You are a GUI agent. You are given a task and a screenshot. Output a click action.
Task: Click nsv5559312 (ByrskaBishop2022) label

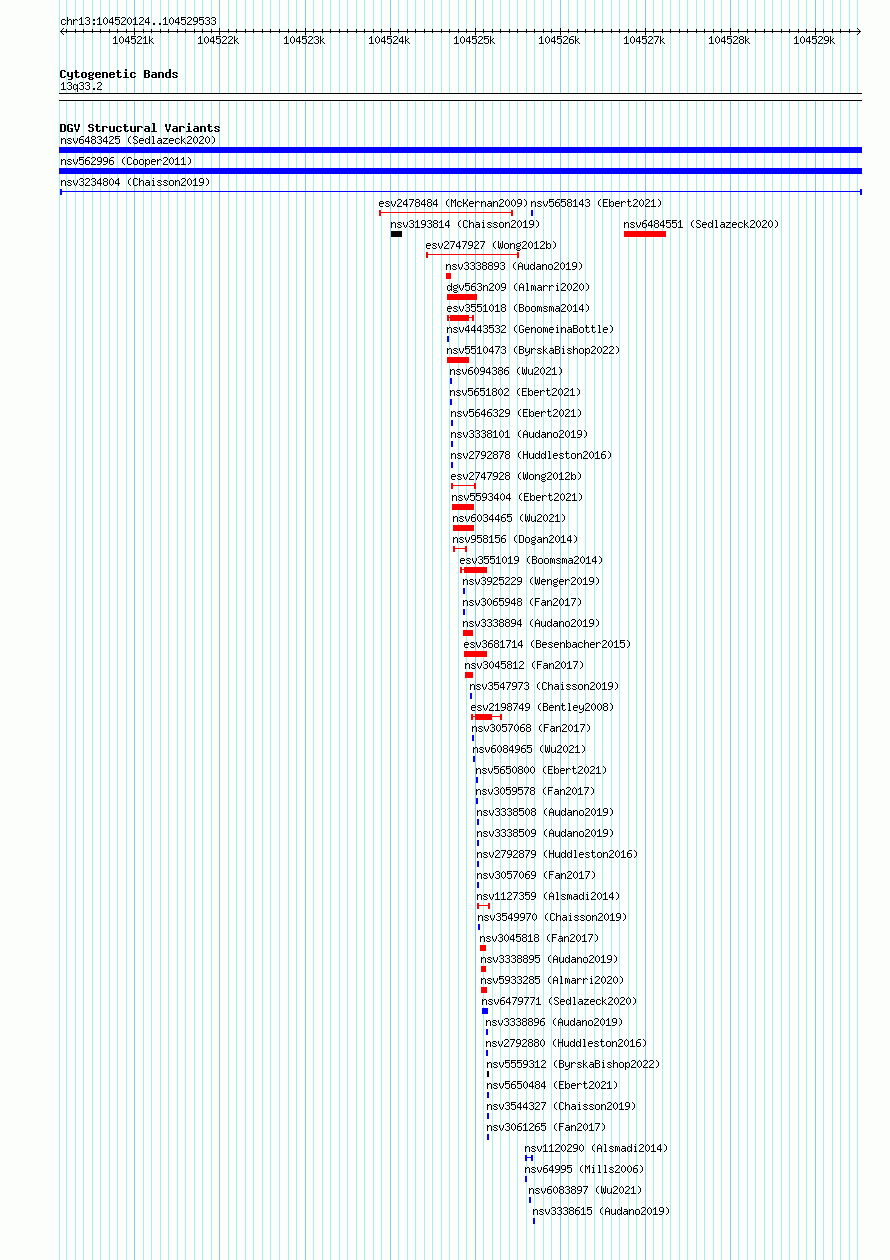(573, 1064)
